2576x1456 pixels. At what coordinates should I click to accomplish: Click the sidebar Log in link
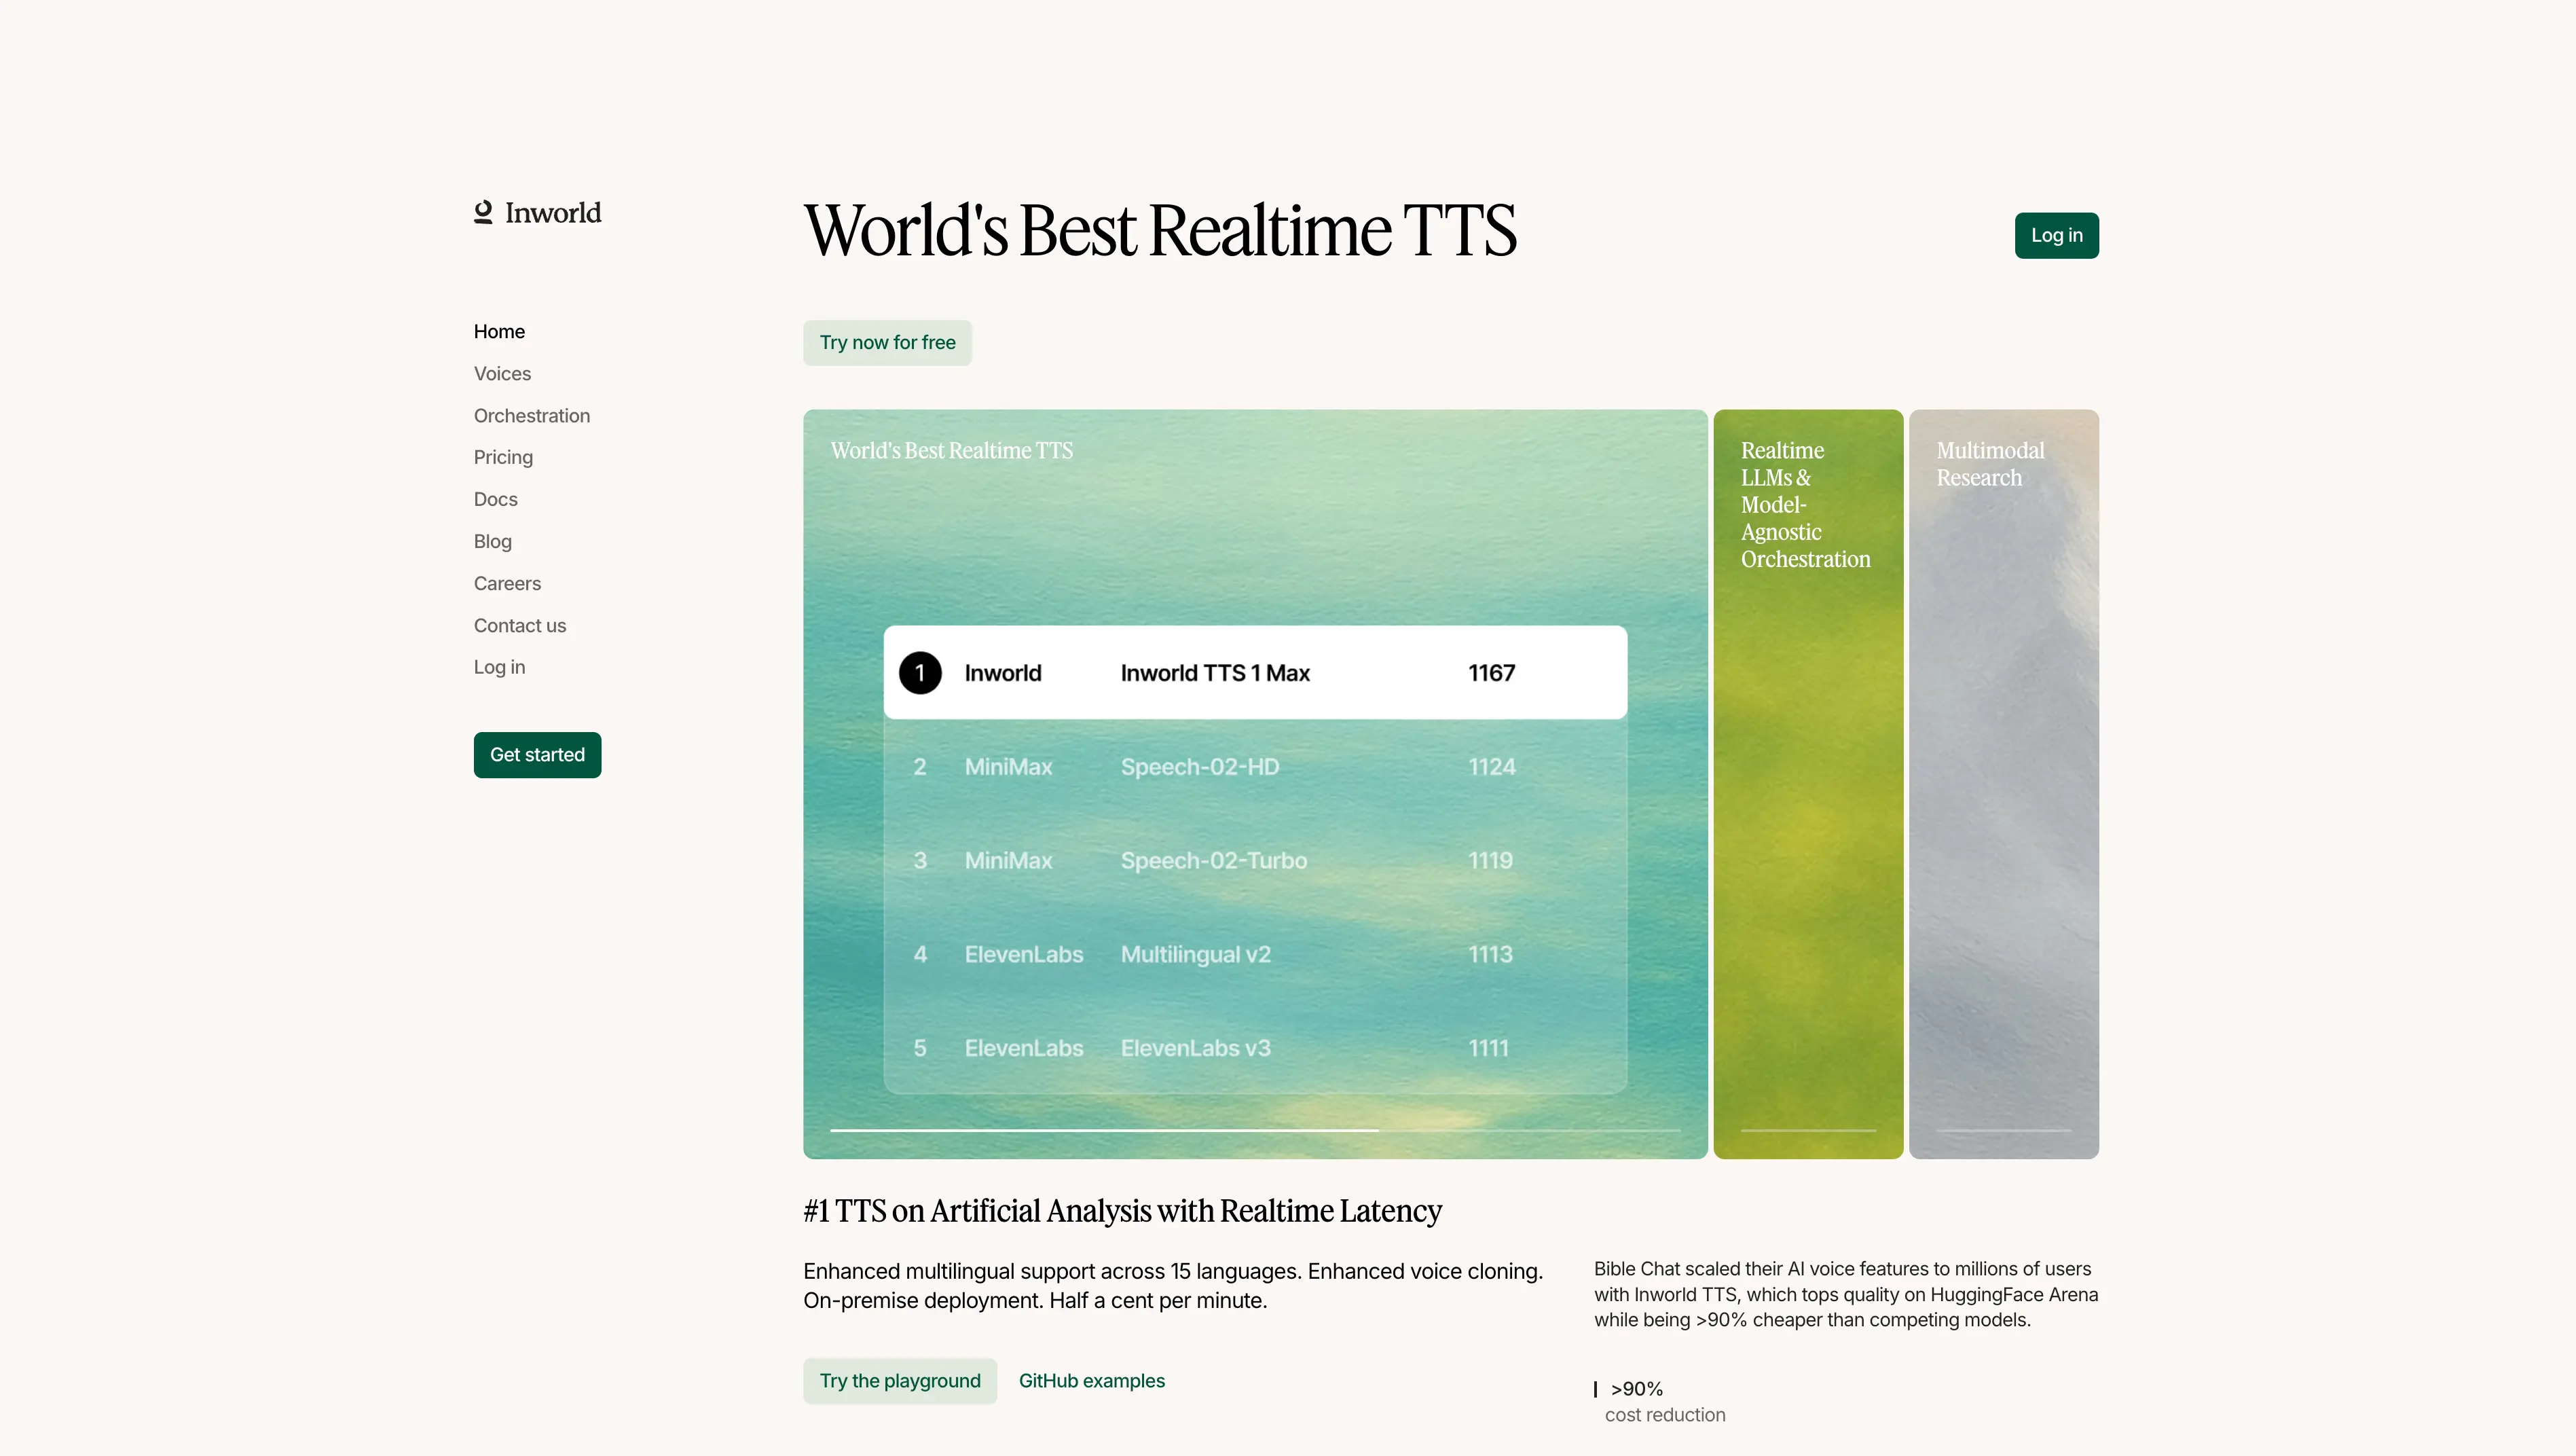[499, 667]
